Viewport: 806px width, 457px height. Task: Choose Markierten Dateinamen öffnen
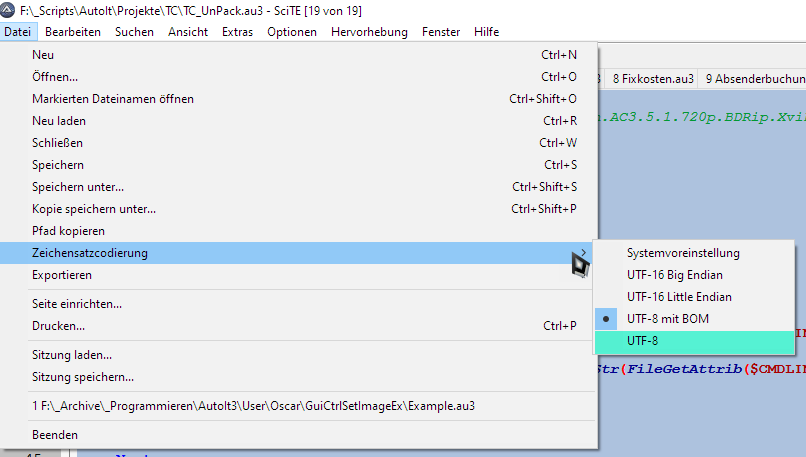113,99
